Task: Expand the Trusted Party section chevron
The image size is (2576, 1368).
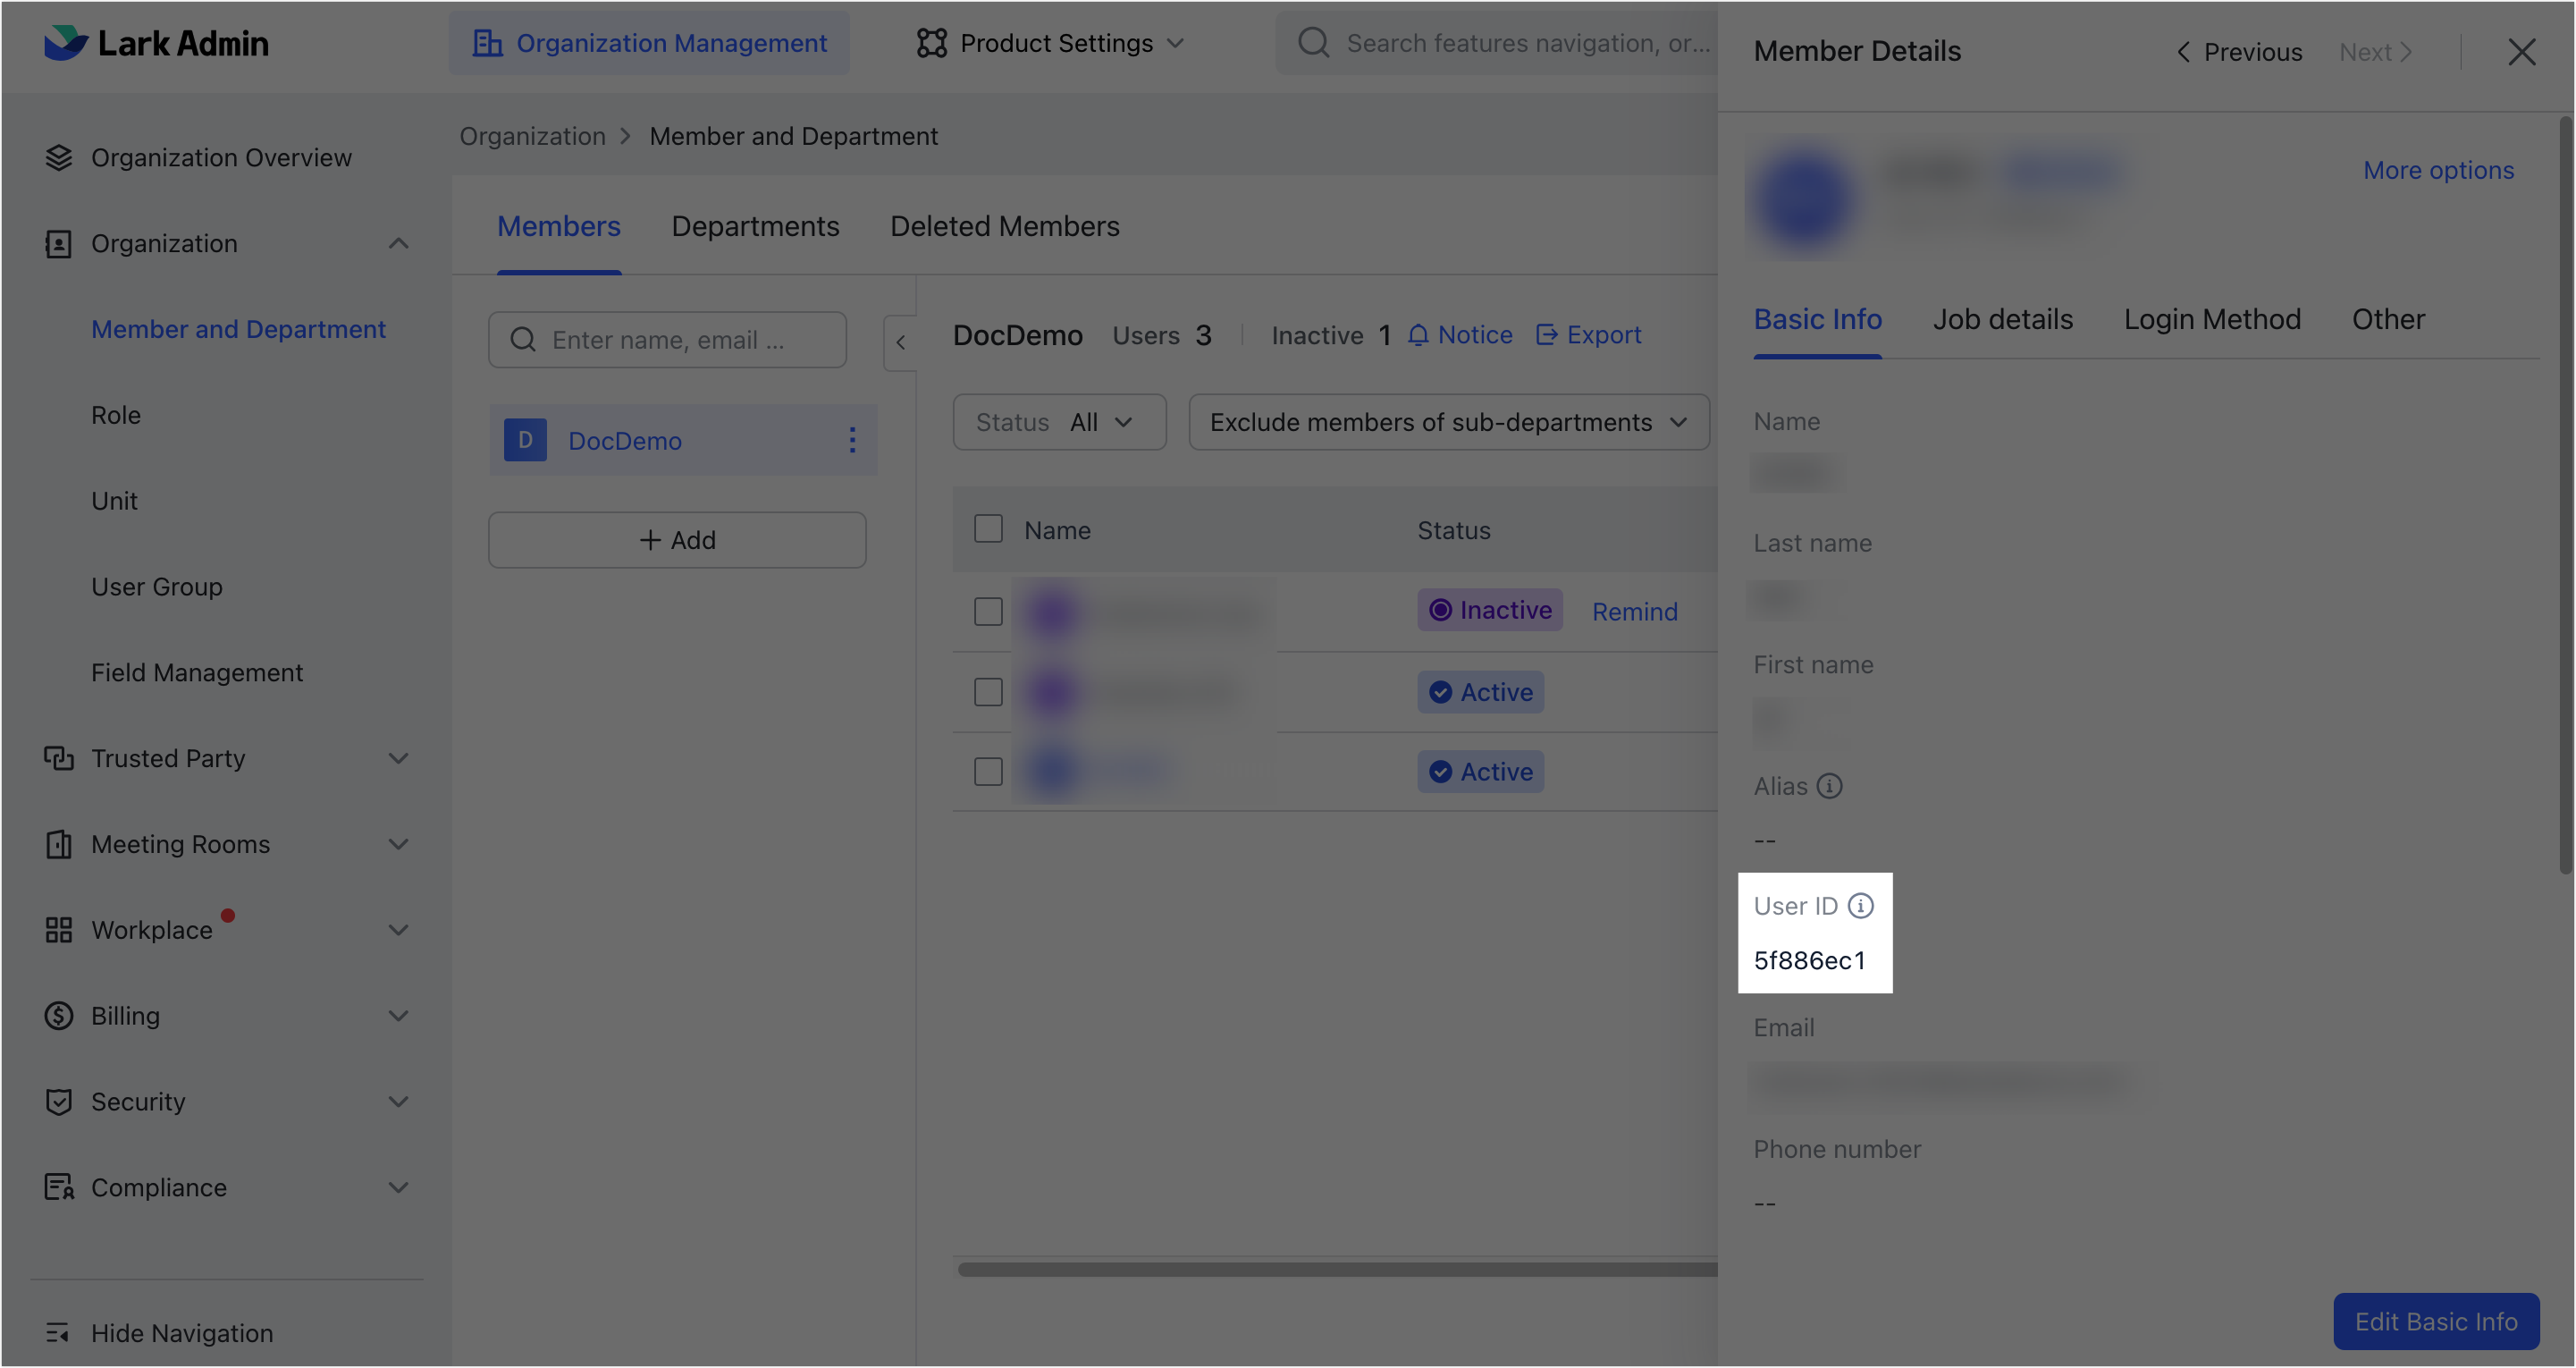Action: pos(398,758)
